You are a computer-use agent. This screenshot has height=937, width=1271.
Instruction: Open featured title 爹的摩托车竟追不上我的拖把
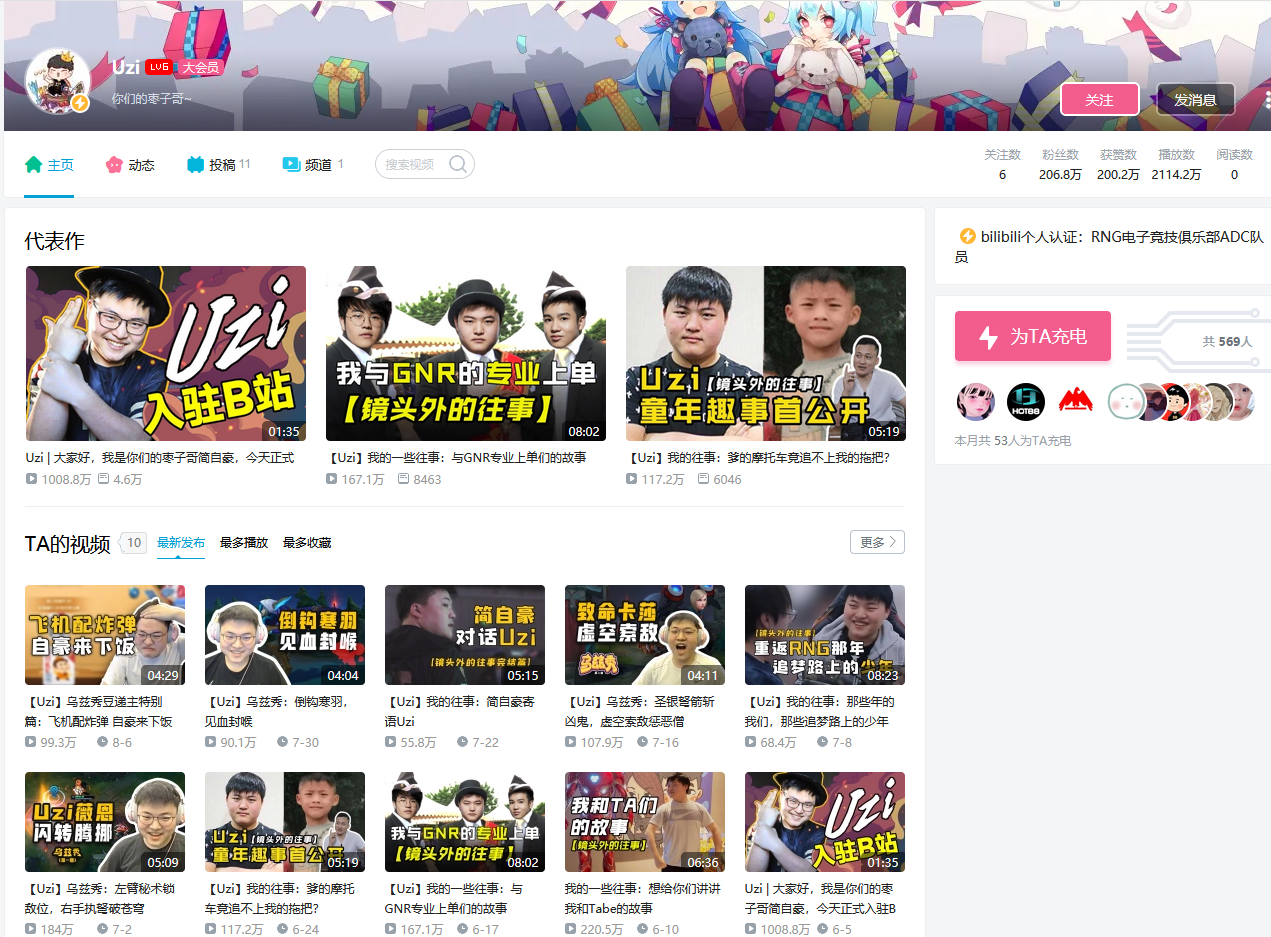pos(758,457)
